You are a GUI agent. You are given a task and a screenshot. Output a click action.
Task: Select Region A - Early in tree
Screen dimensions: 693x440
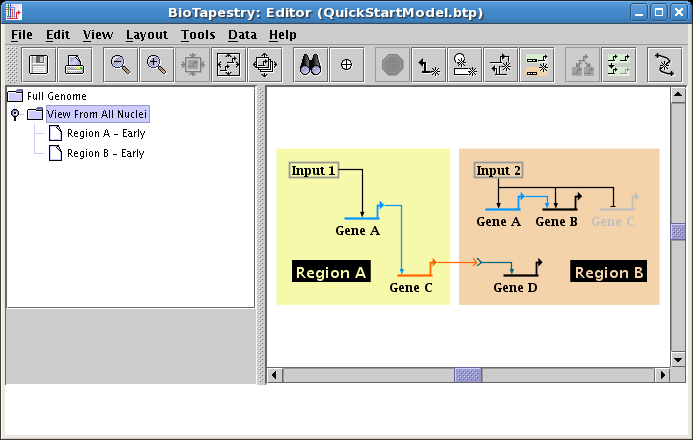tap(105, 134)
